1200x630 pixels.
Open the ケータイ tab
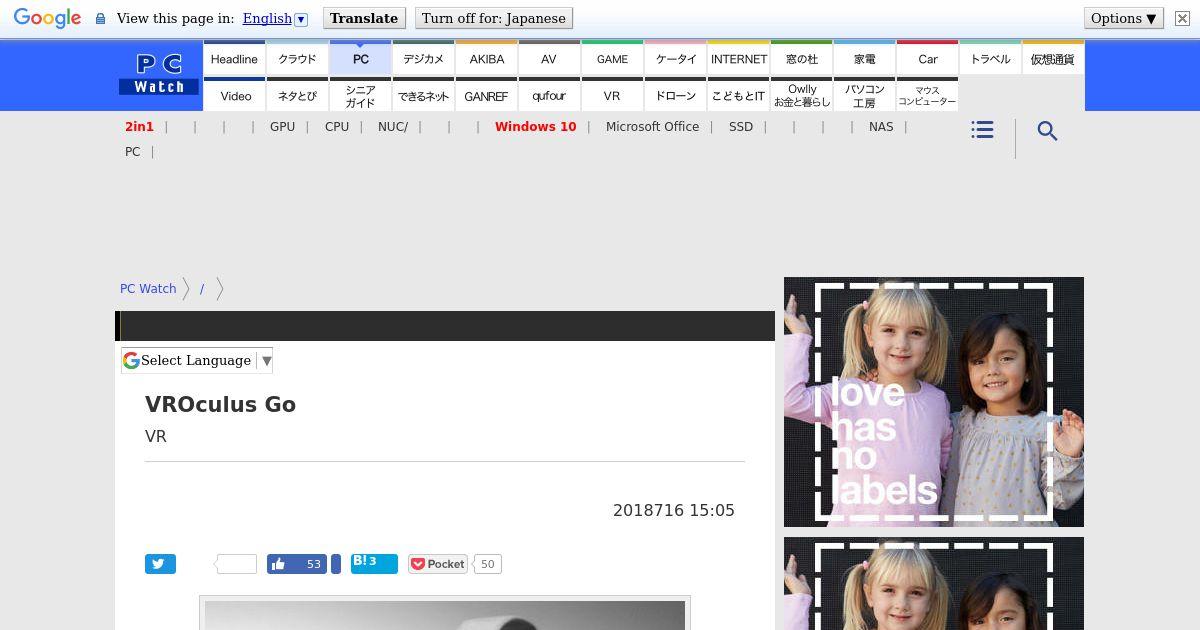pos(675,58)
